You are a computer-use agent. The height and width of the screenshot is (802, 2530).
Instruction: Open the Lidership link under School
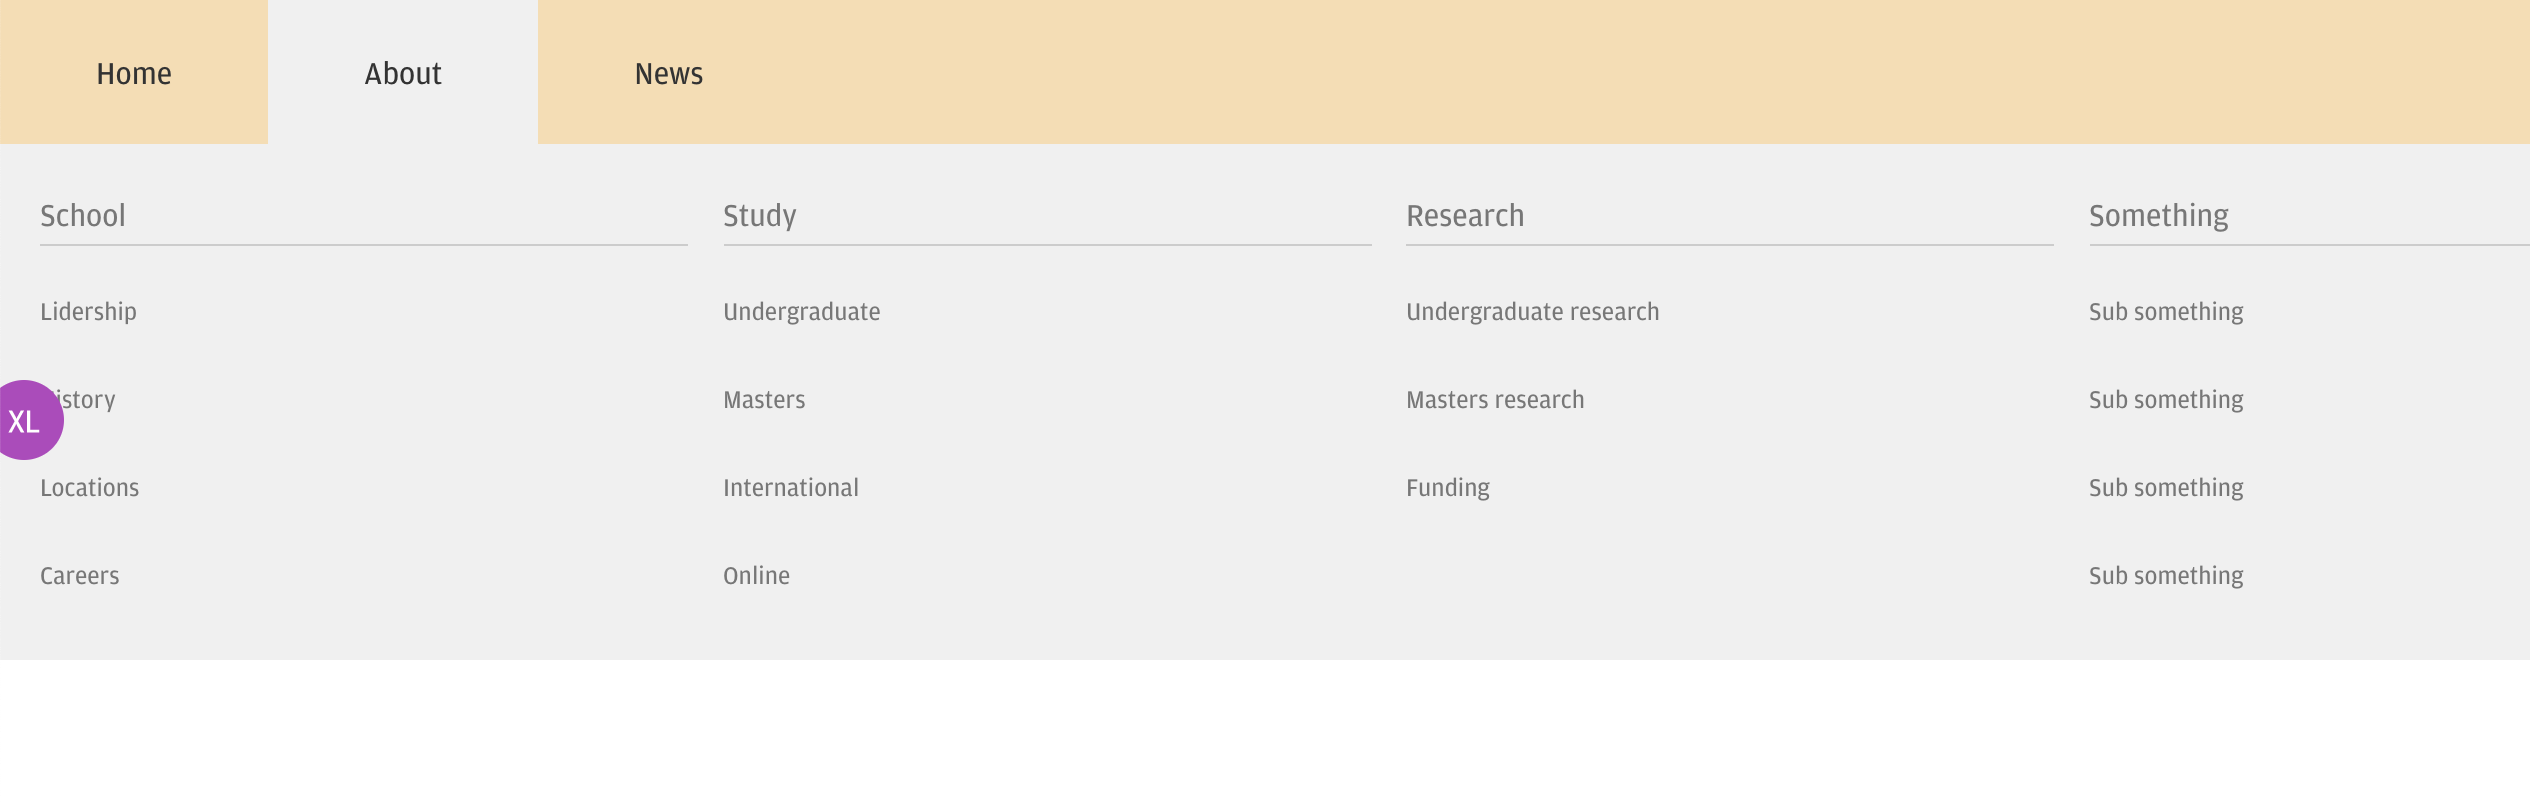click(88, 312)
